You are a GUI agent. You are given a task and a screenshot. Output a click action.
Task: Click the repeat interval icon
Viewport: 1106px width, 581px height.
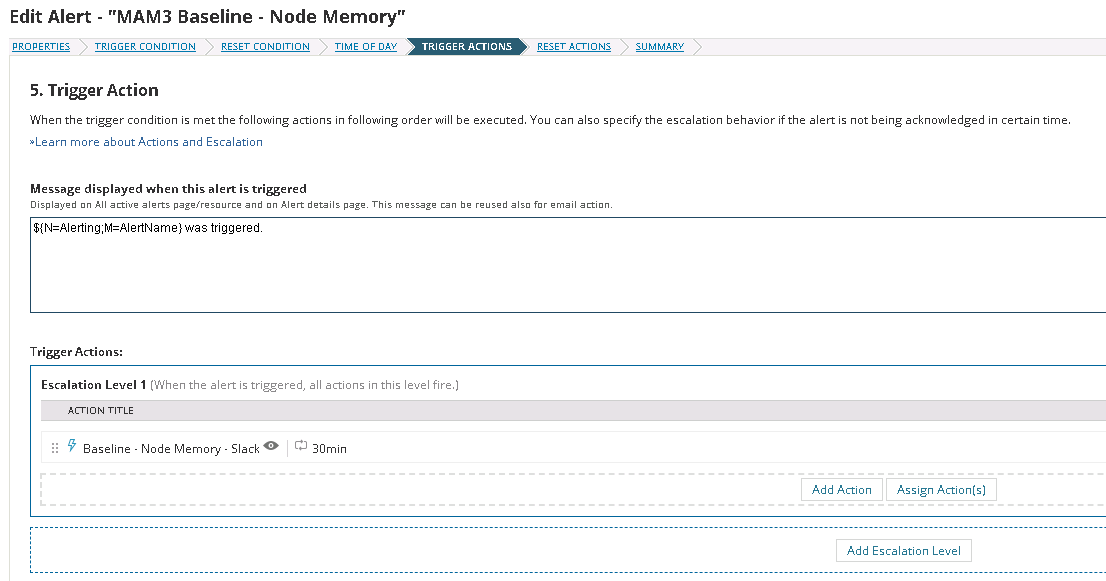(x=301, y=446)
